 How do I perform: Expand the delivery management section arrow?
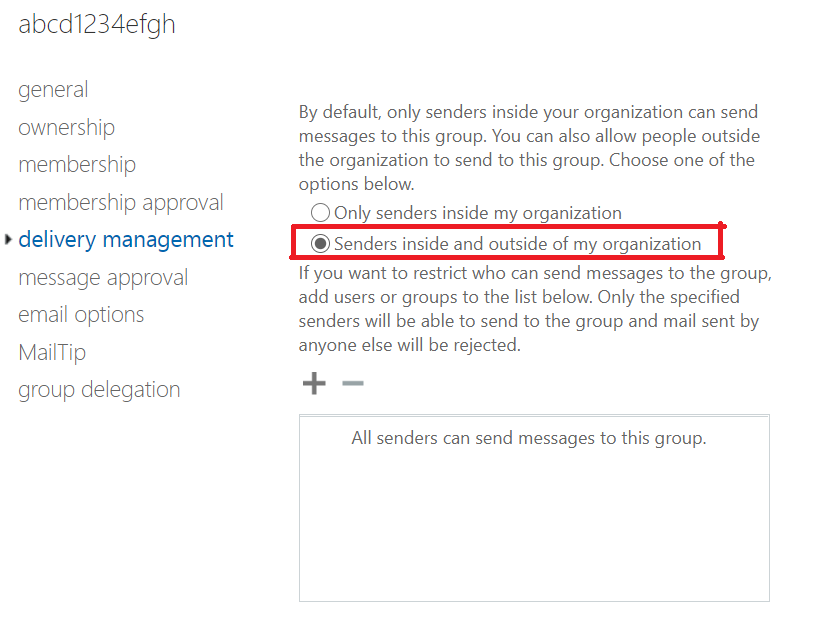pyautogui.click(x=7, y=240)
